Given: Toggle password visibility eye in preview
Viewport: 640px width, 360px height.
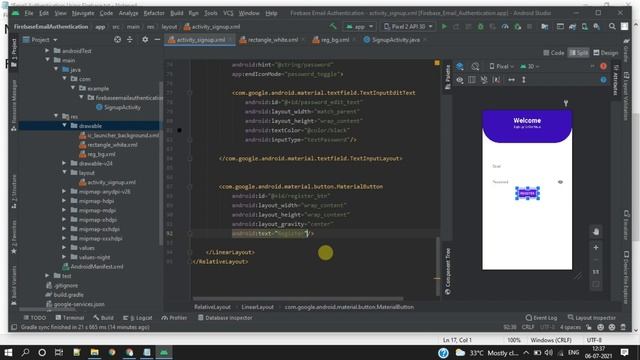Looking at the screenshot, I should point(560,182).
